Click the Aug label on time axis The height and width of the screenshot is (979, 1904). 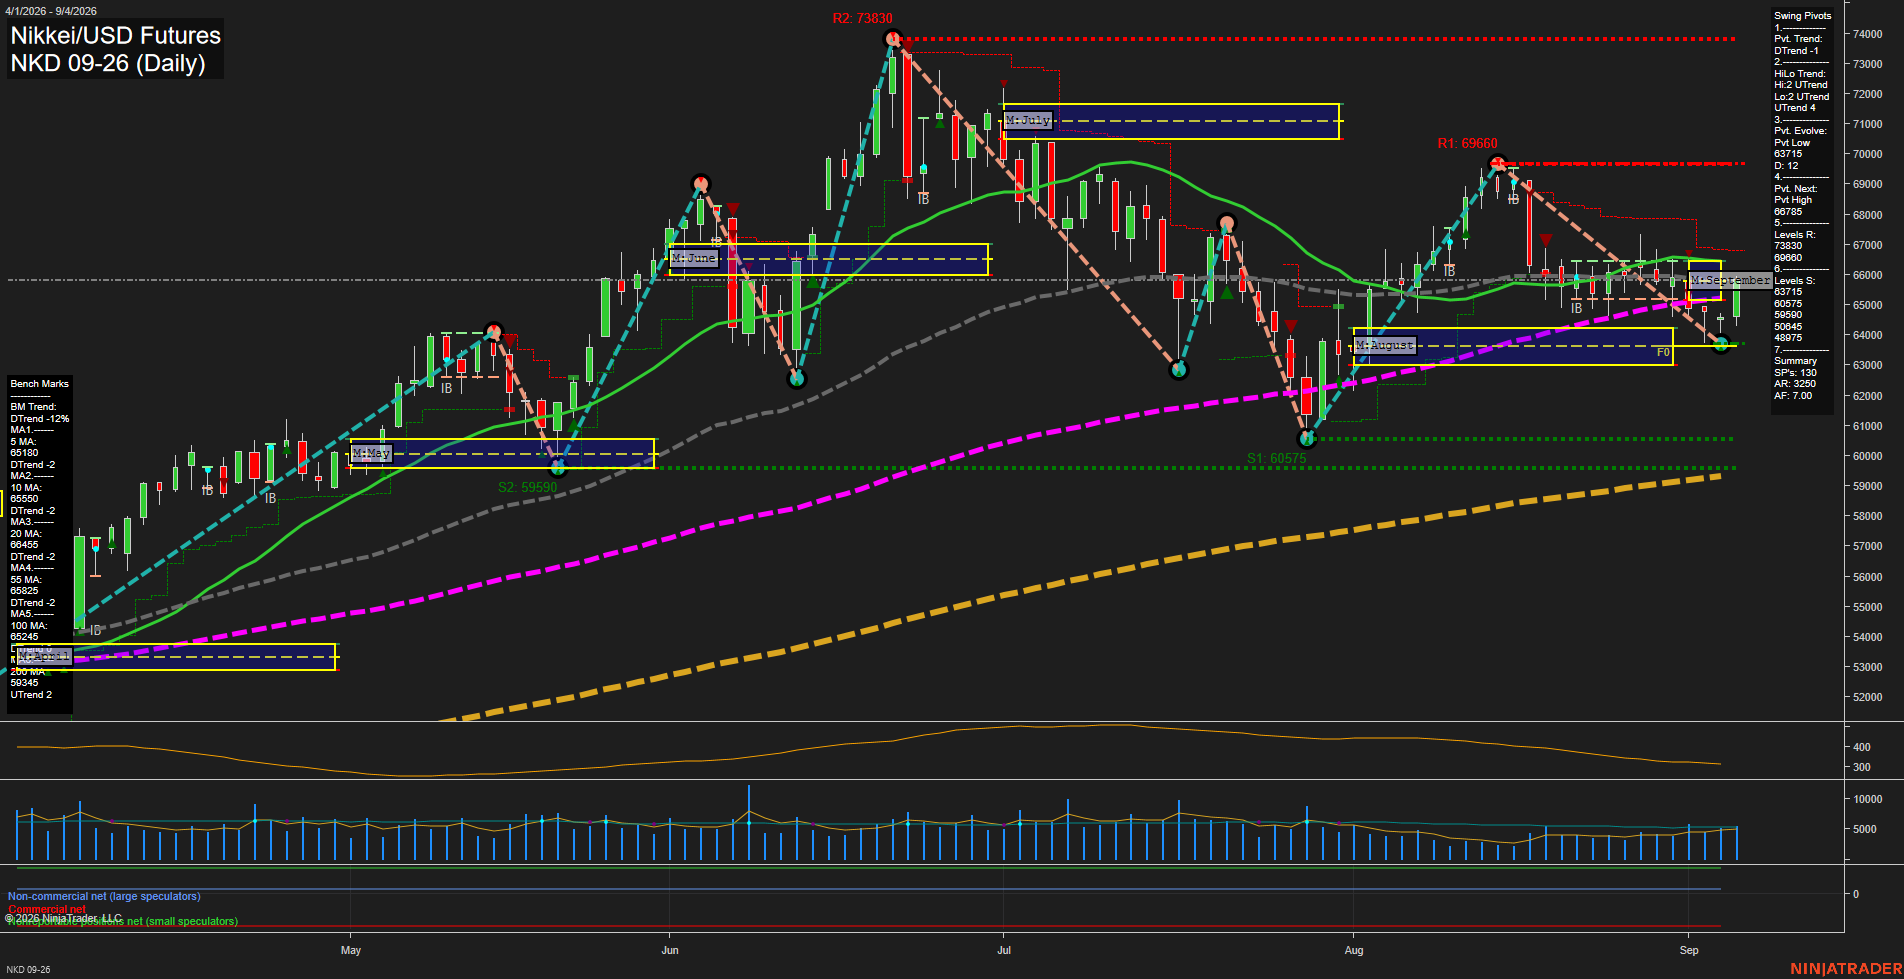(x=1354, y=950)
